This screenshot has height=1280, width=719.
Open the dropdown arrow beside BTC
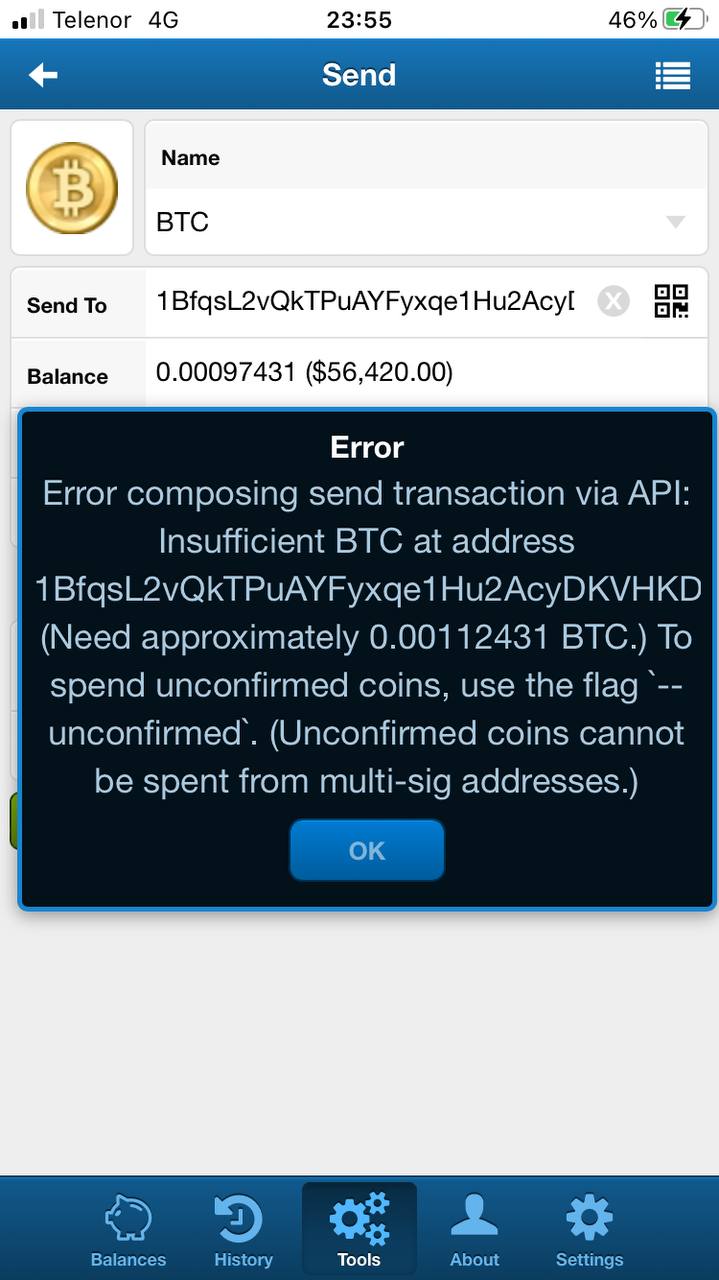click(675, 222)
